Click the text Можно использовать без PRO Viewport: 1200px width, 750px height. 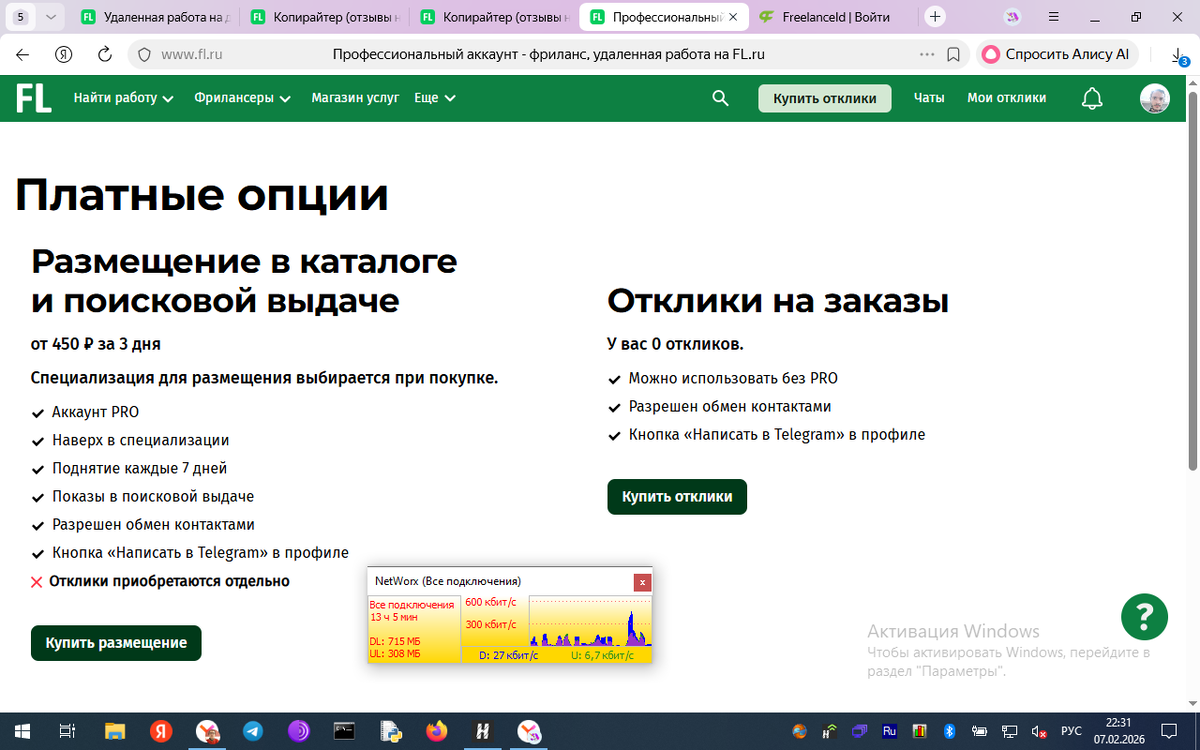coord(733,379)
